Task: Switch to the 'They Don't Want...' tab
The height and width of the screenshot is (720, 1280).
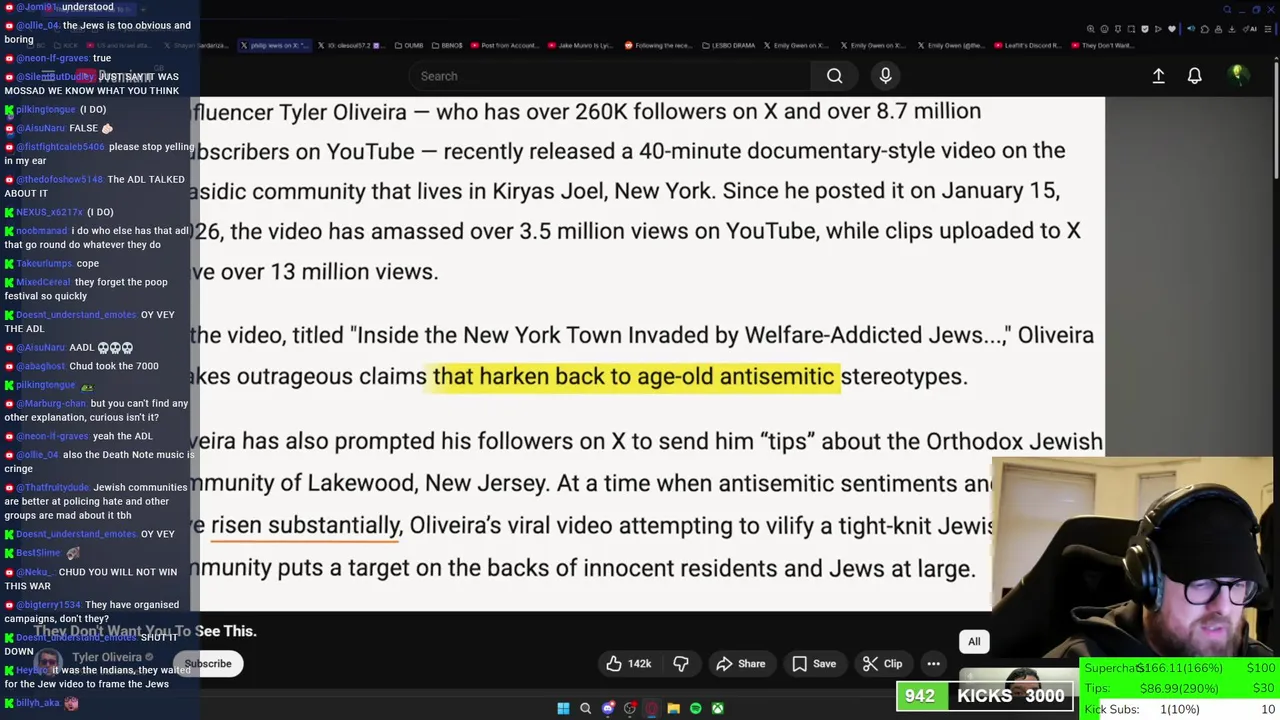Action: [1105, 45]
